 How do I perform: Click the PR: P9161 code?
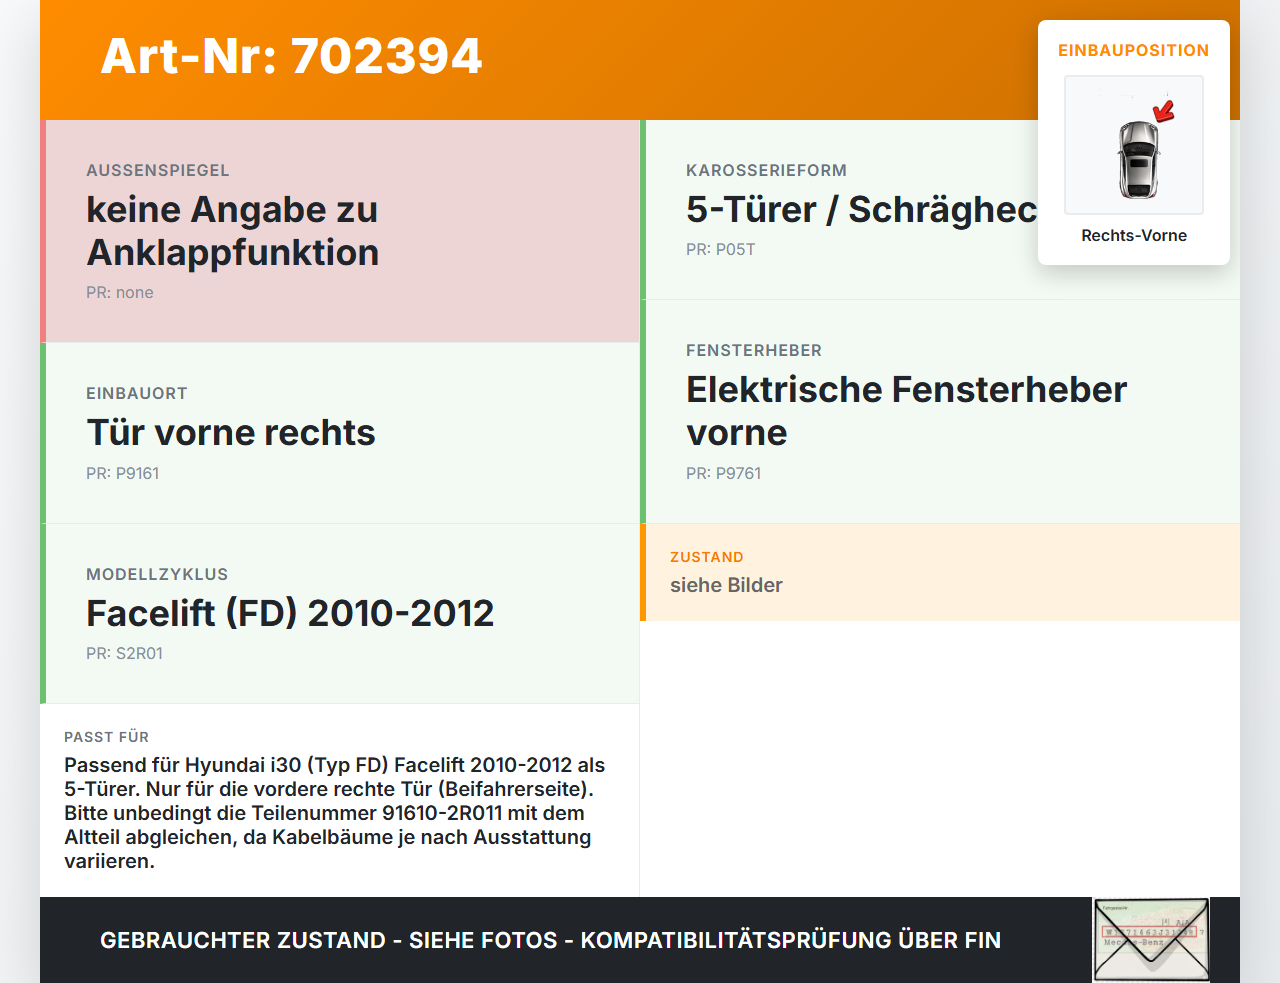point(123,473)
